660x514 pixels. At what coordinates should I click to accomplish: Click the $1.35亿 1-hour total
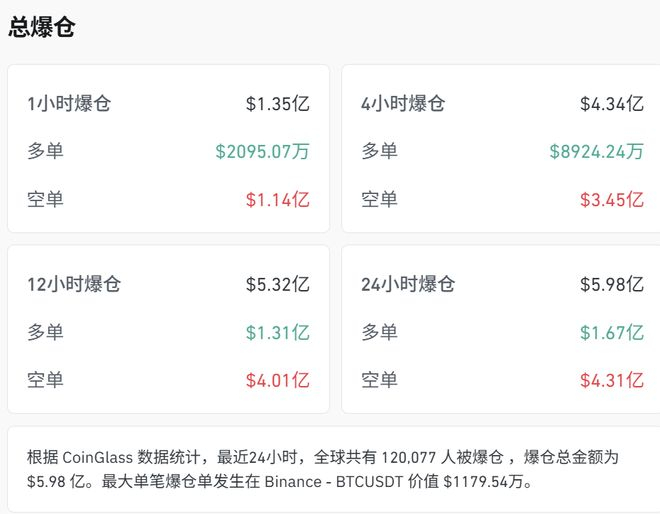coord(278,104)
